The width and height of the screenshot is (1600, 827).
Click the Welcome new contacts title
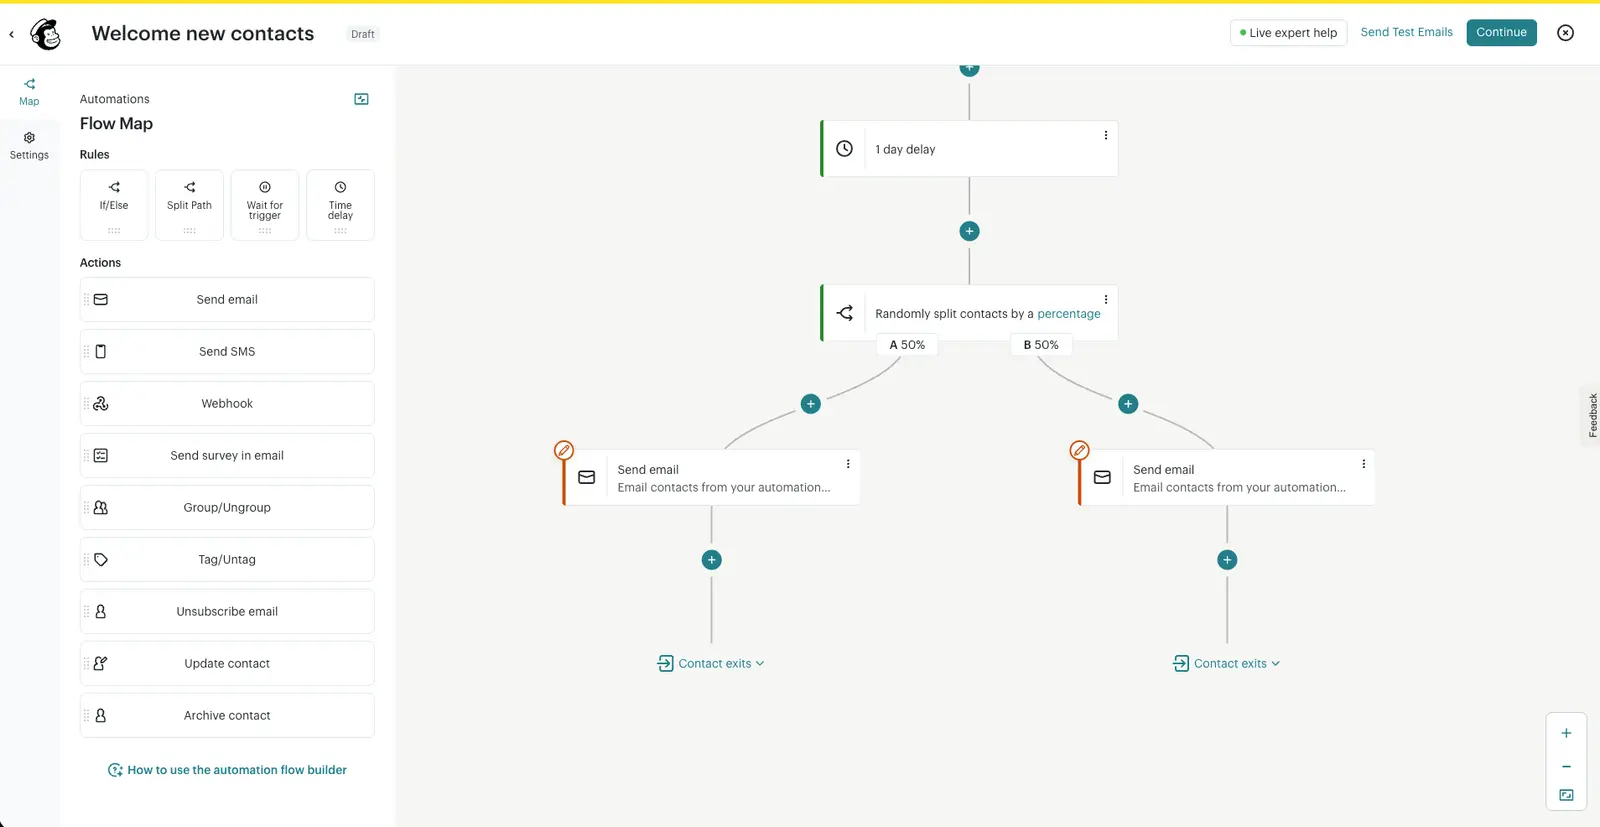coord(203,33)
